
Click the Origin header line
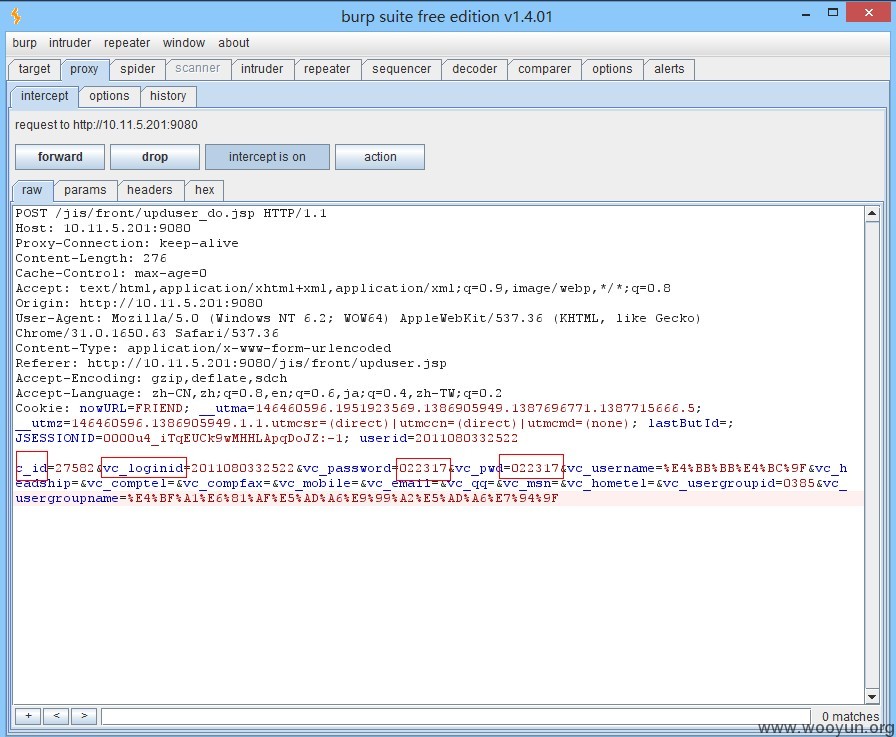(139, 303)
